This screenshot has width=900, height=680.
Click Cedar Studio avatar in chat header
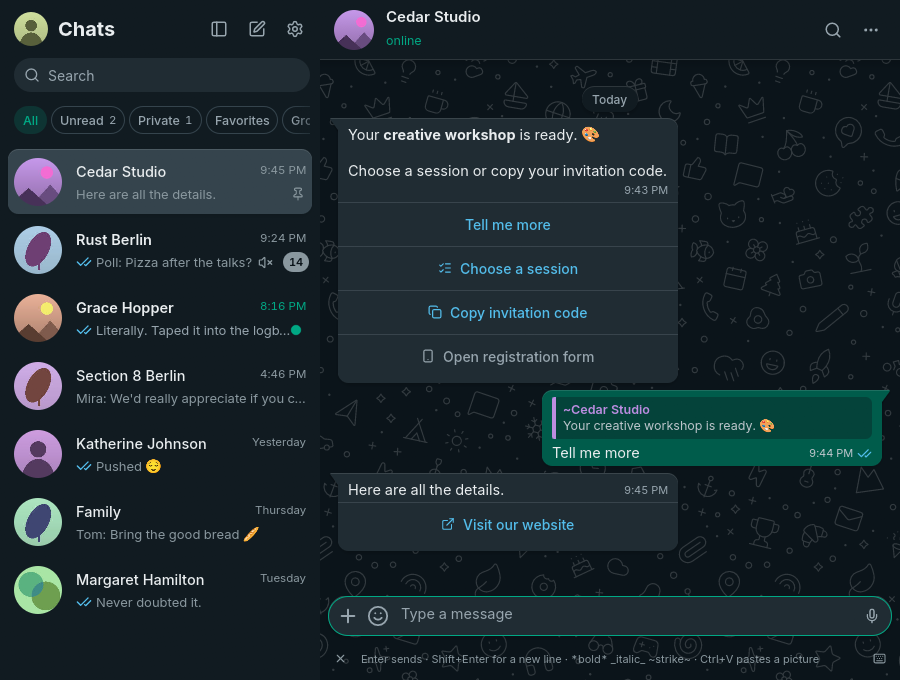(x=354, y=30)
